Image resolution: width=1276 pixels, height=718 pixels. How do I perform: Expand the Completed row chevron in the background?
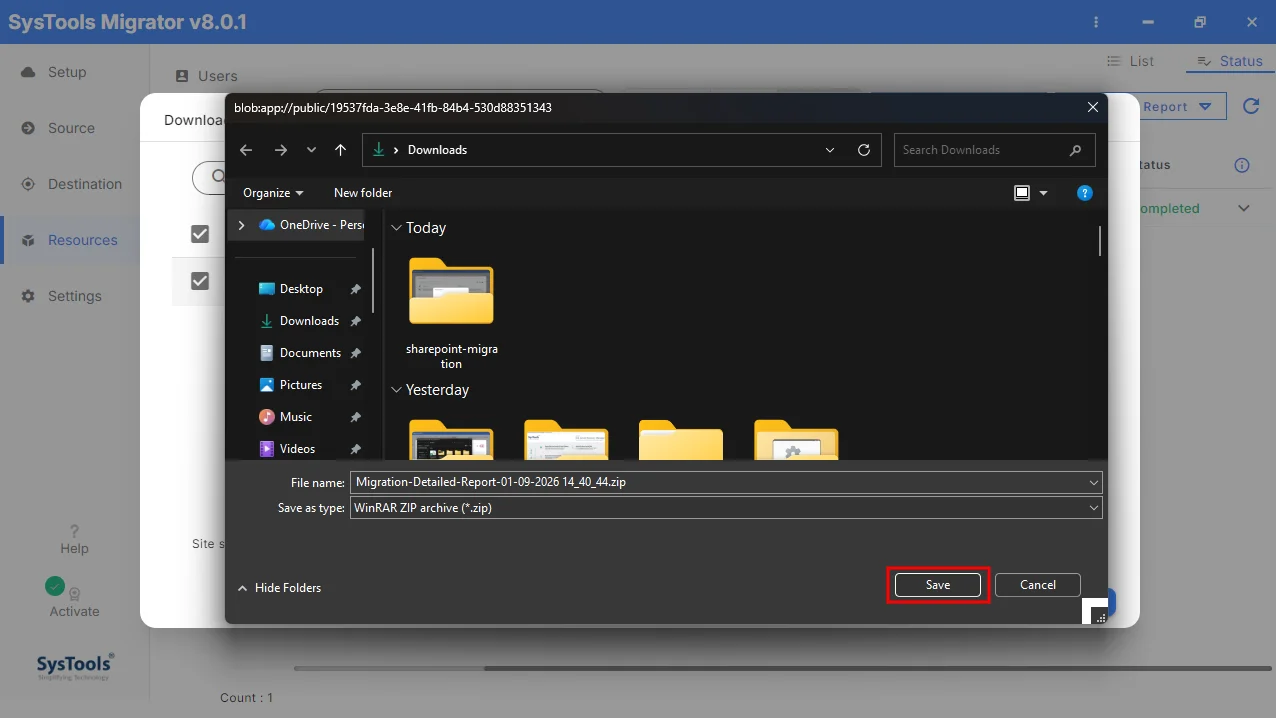pos(1244,209)
